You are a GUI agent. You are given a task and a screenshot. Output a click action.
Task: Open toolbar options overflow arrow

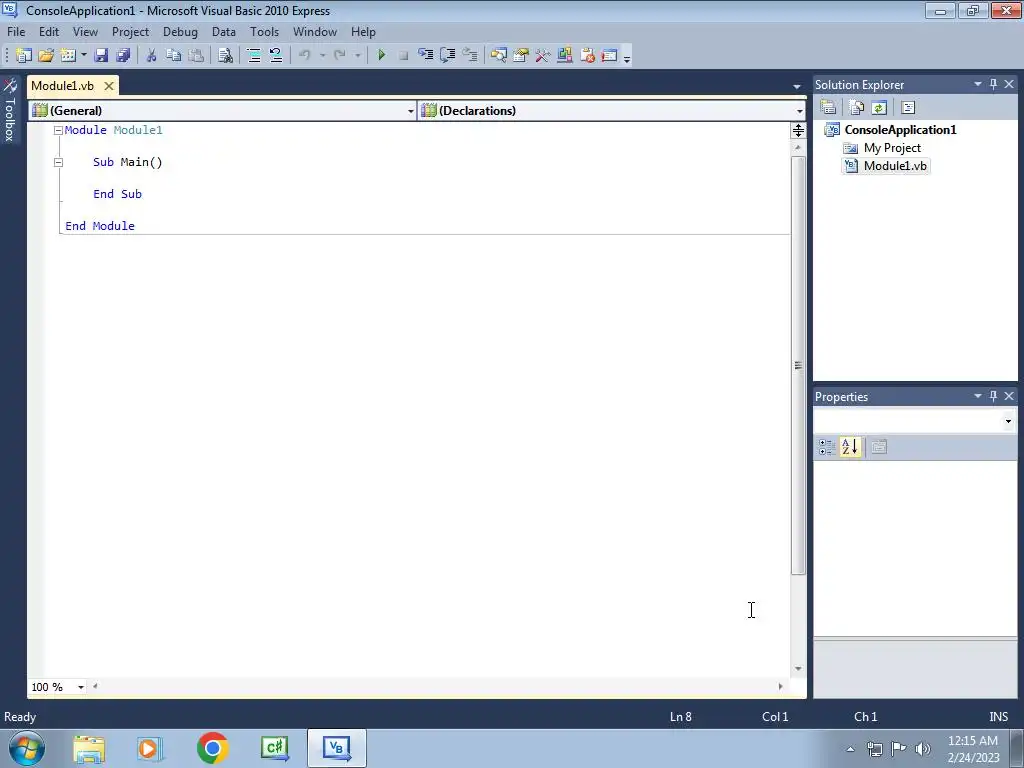point(627,58)
